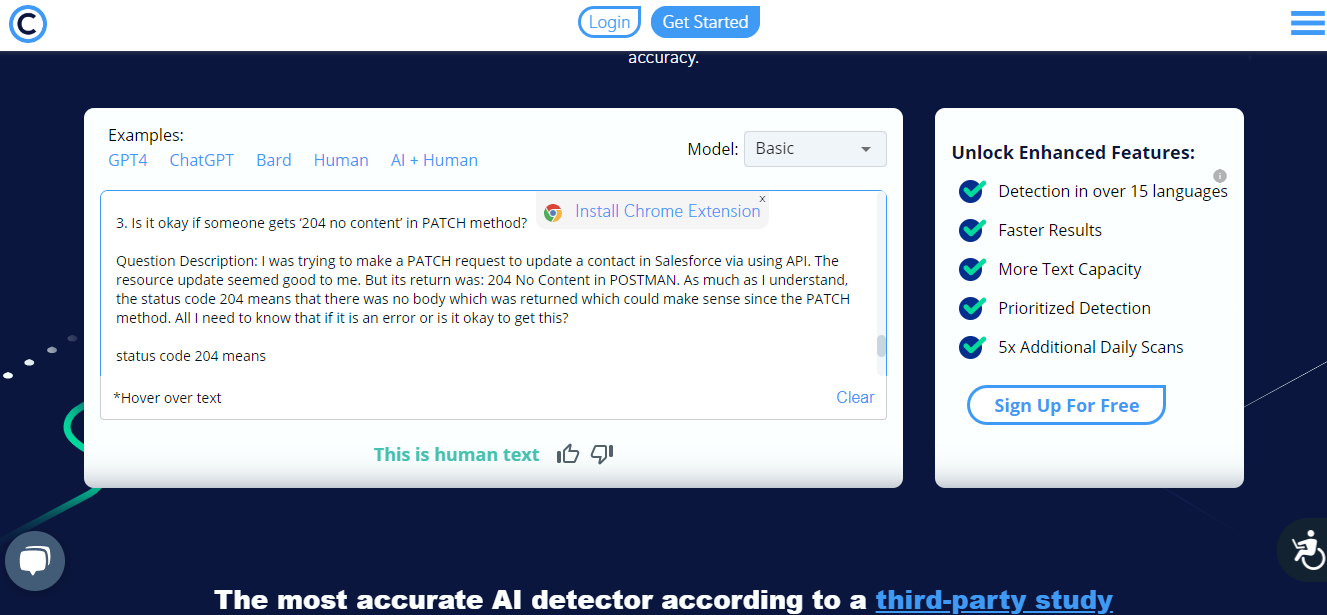Screen dimensions: 1327x615
Task: Click 'status code 204 means' line
Action: pyautogui.click(x=191, y=356)
